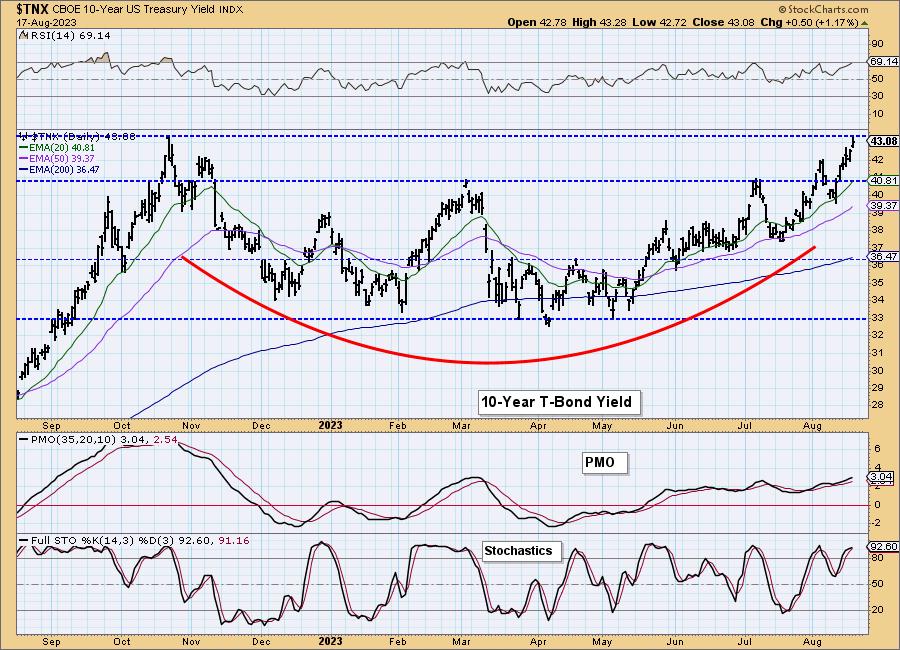The height and width of the screenshot is (650, 900).
Task: Click the May label on the bottom stochastics axis
Action: (602, 641)
